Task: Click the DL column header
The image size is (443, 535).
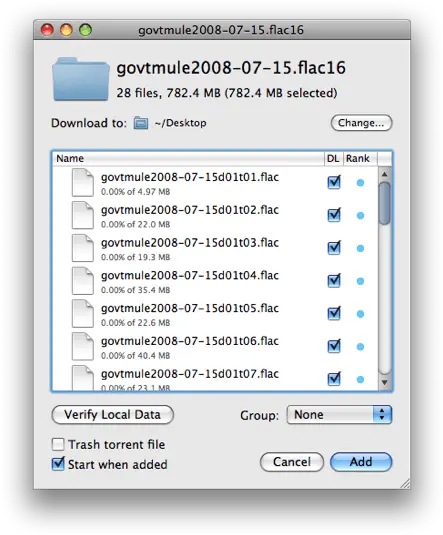Action: pyautogui.click(x=333, y=159)
